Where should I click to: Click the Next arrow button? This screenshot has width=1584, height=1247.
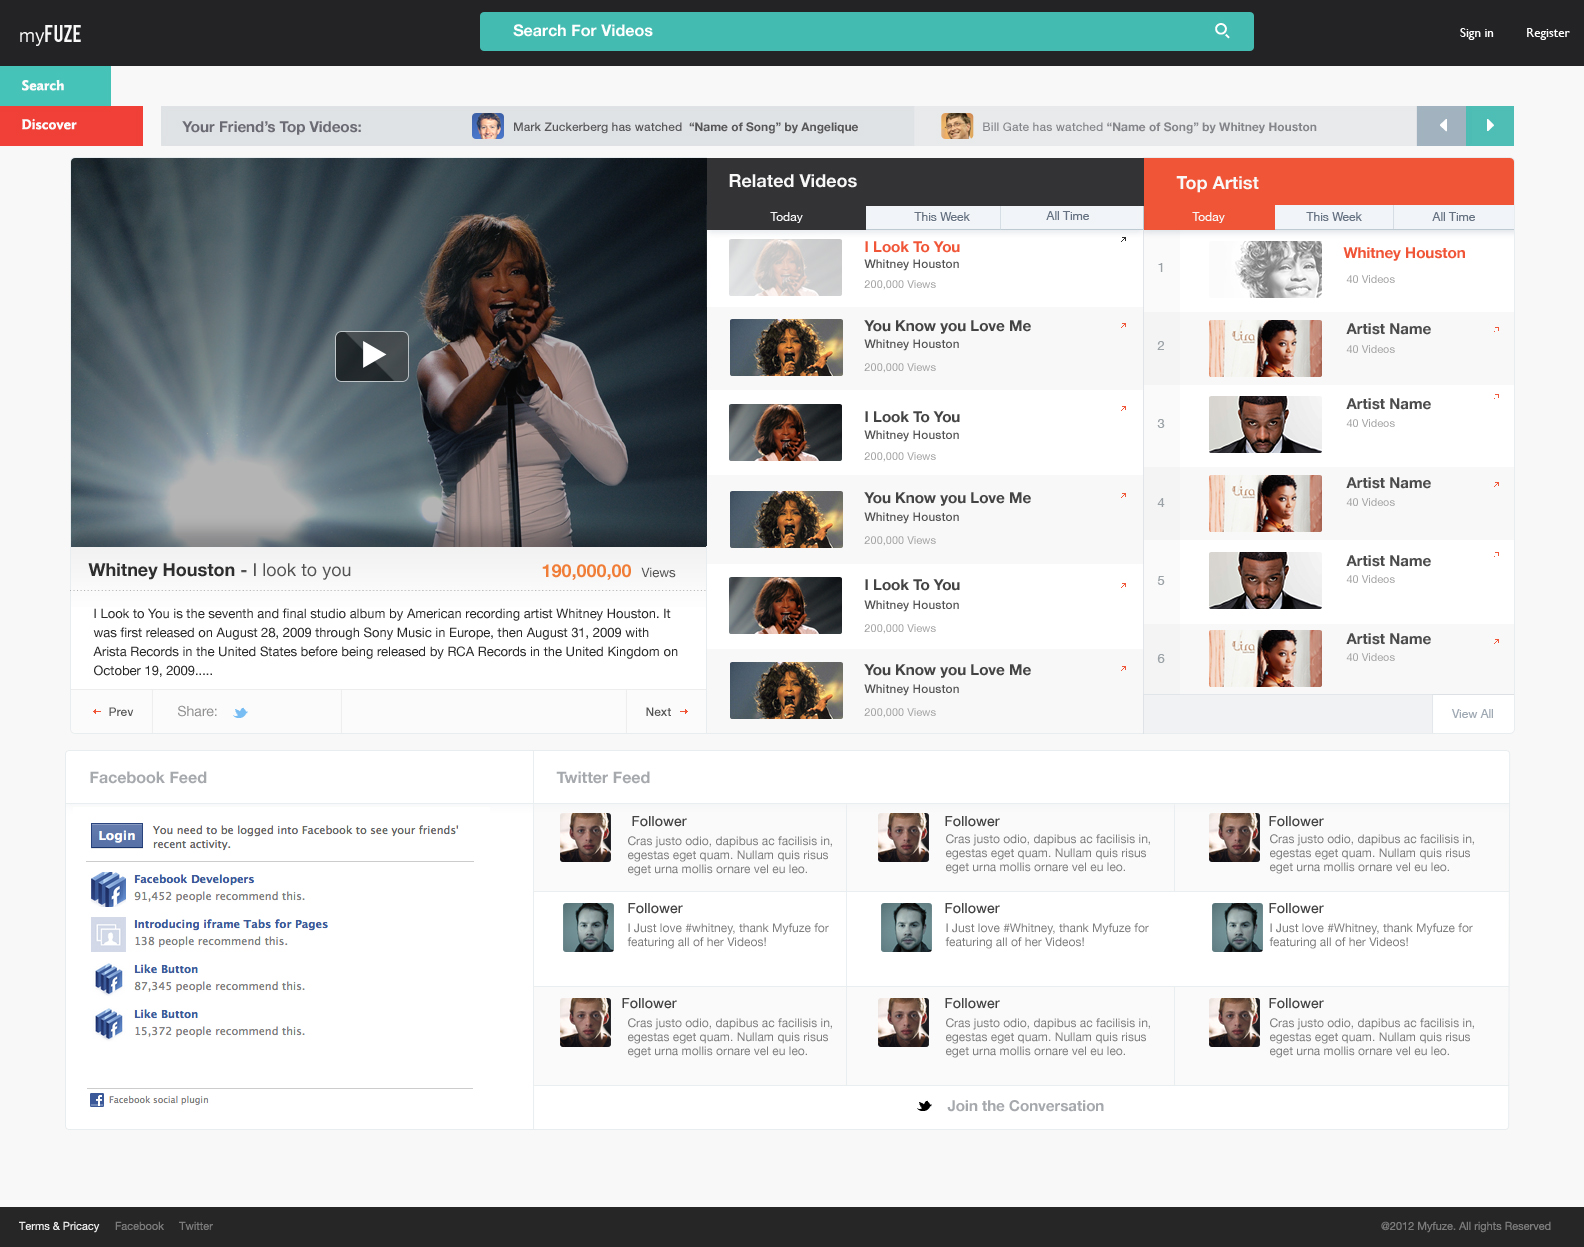coord(667,712)
